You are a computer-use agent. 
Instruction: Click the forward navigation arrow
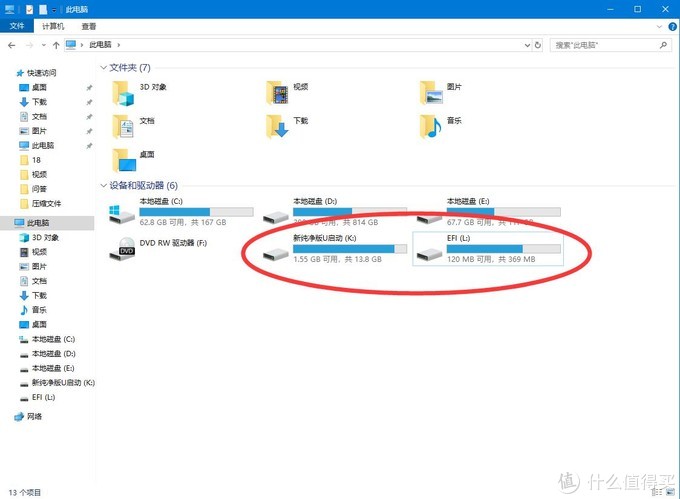tap(29, 45)
